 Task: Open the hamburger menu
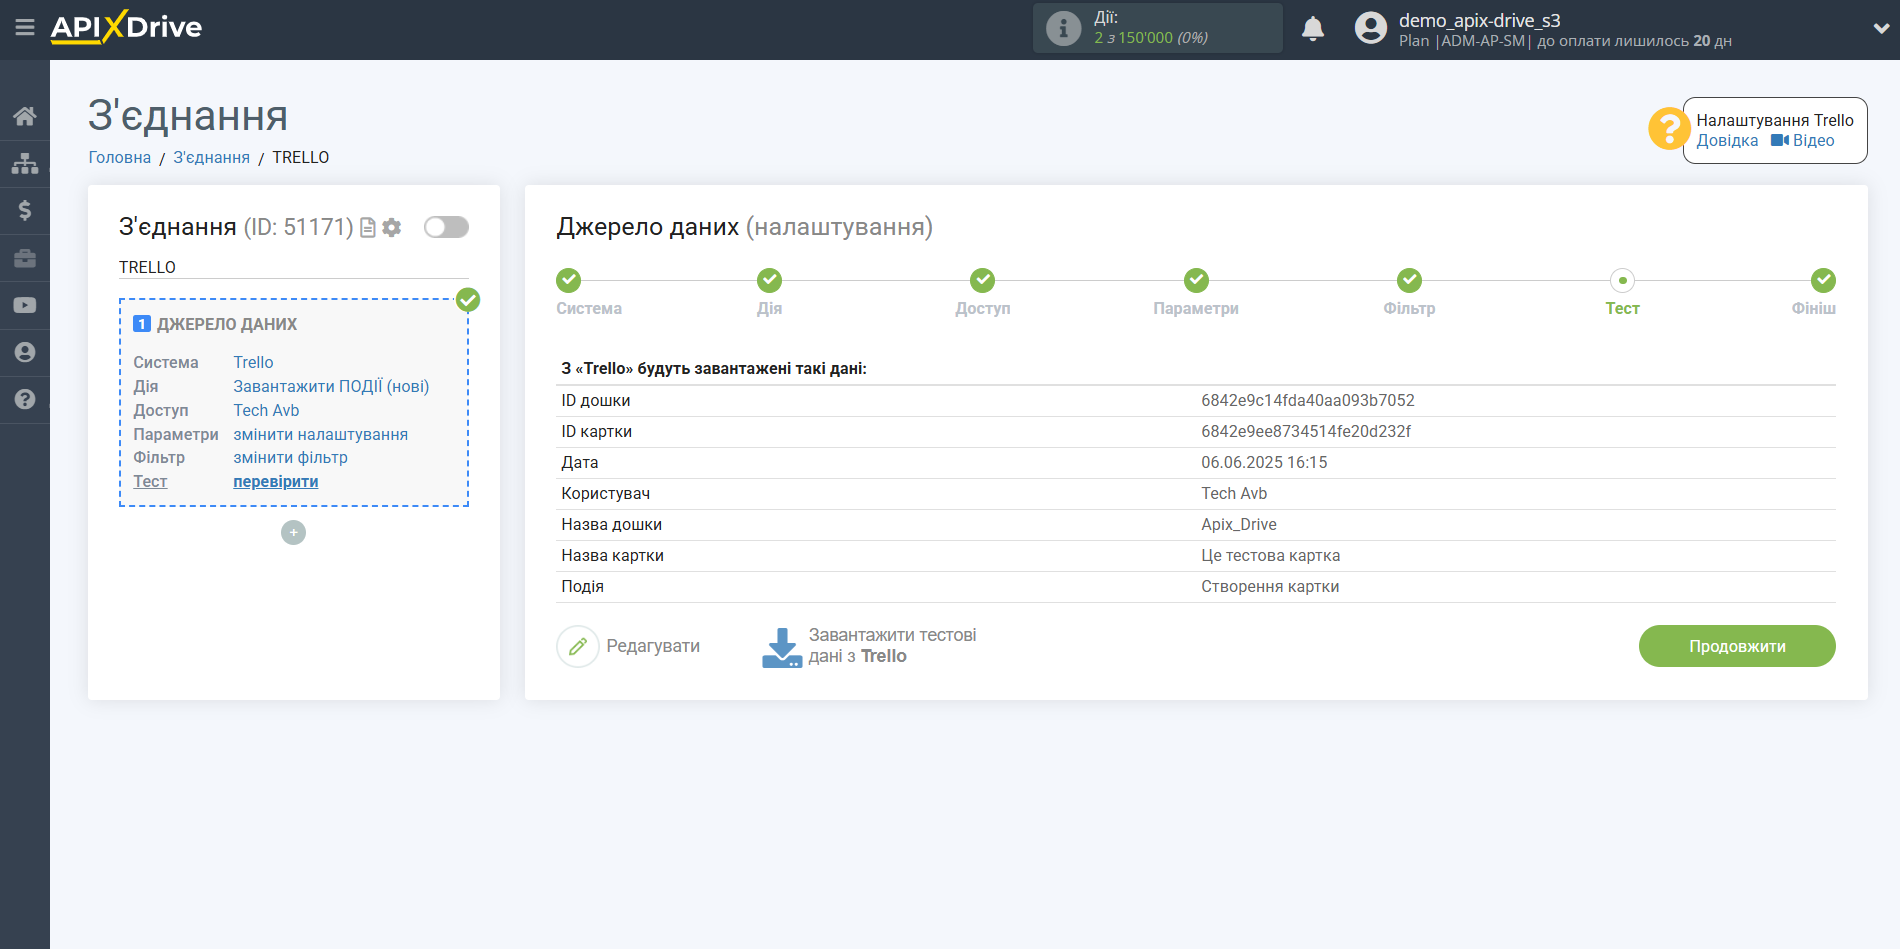coord(25,27)
